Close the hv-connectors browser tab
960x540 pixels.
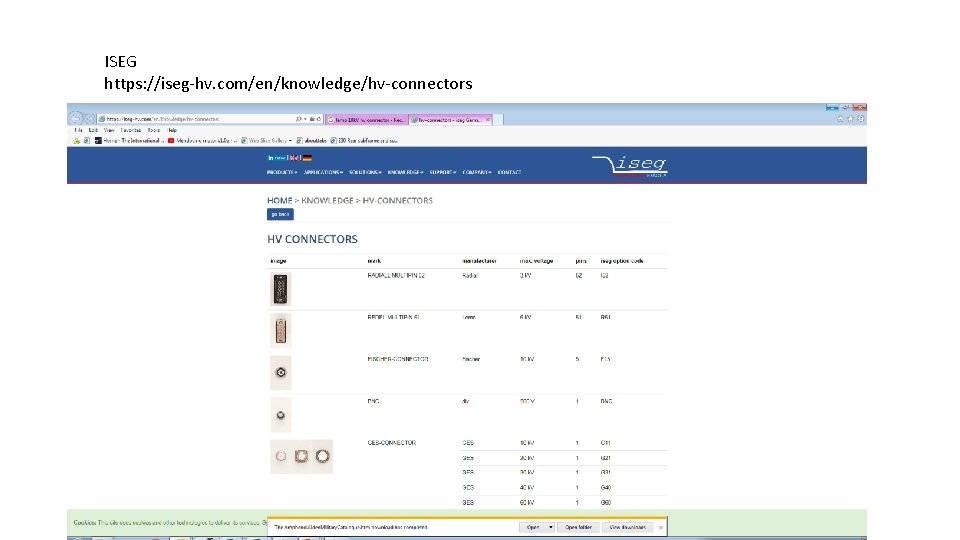(x=487, y=120)
